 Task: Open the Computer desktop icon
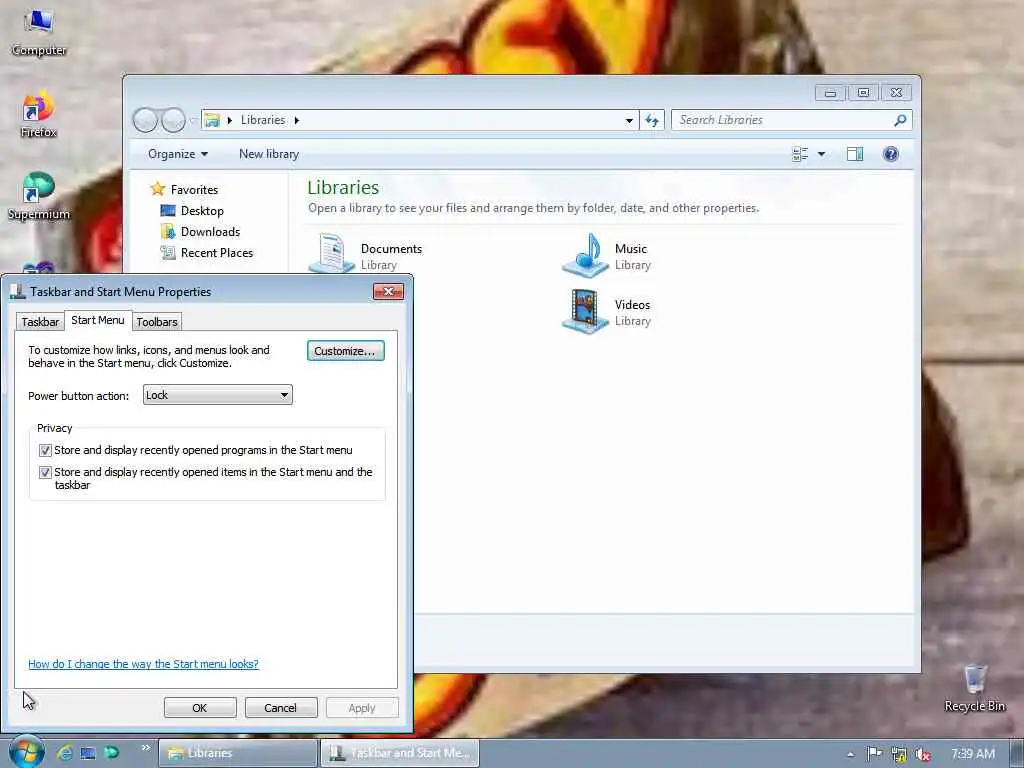click(x=39, y=31)
